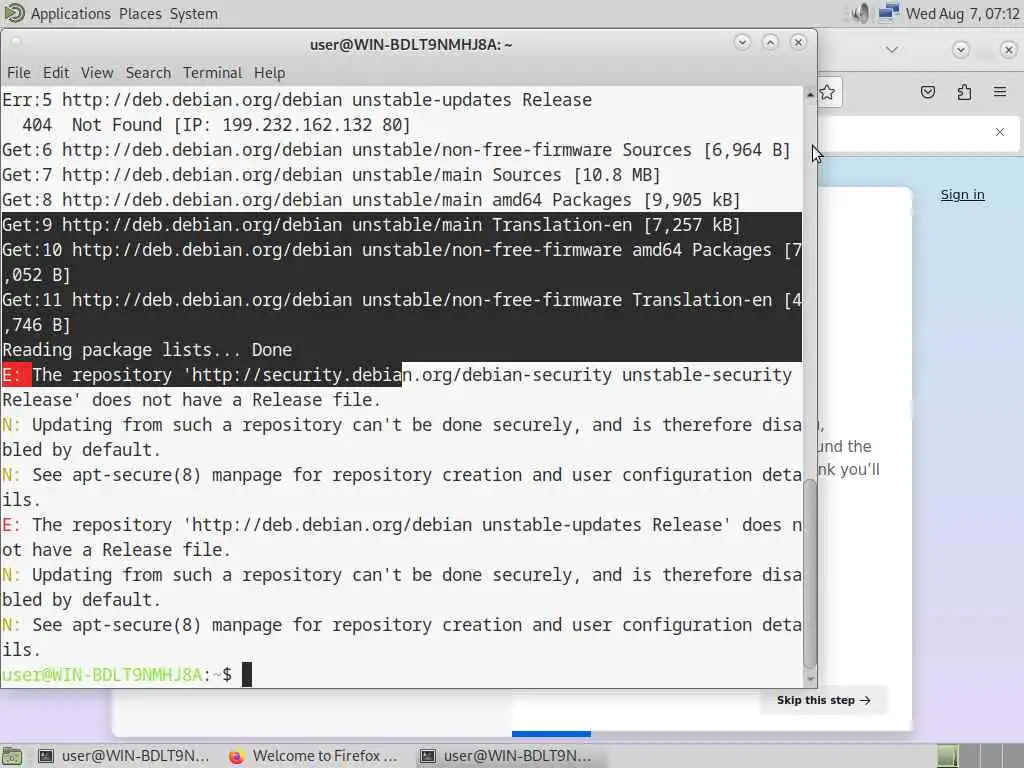Image resolution: width=1024 pixels, height=768 pixels.
Task: Open the Search menu in terminal
Action: coord(148,72)
